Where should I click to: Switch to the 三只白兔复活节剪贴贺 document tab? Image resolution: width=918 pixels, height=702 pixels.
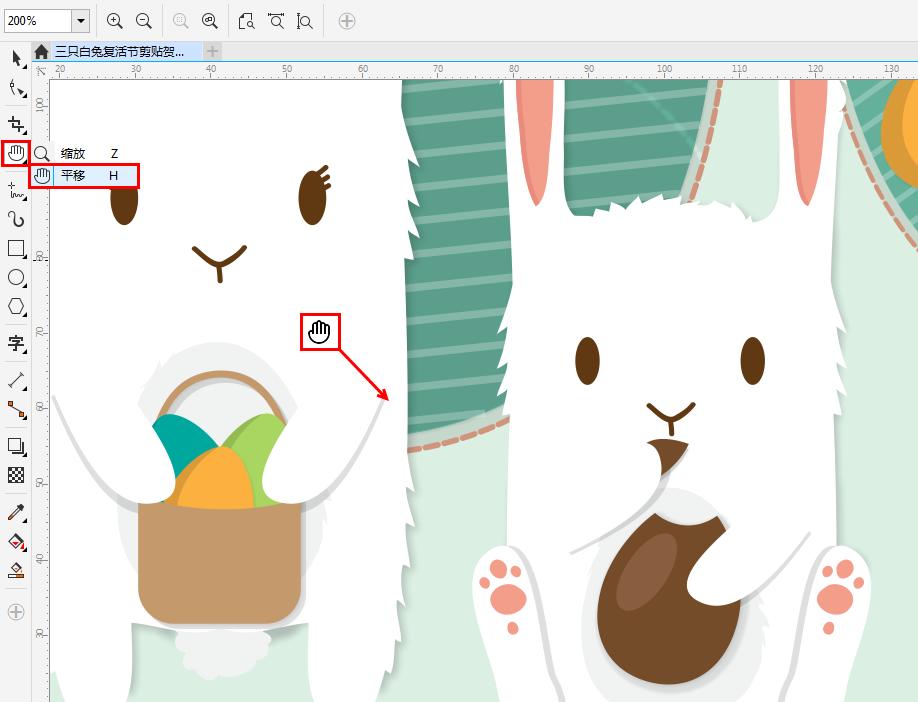[119, 51]
